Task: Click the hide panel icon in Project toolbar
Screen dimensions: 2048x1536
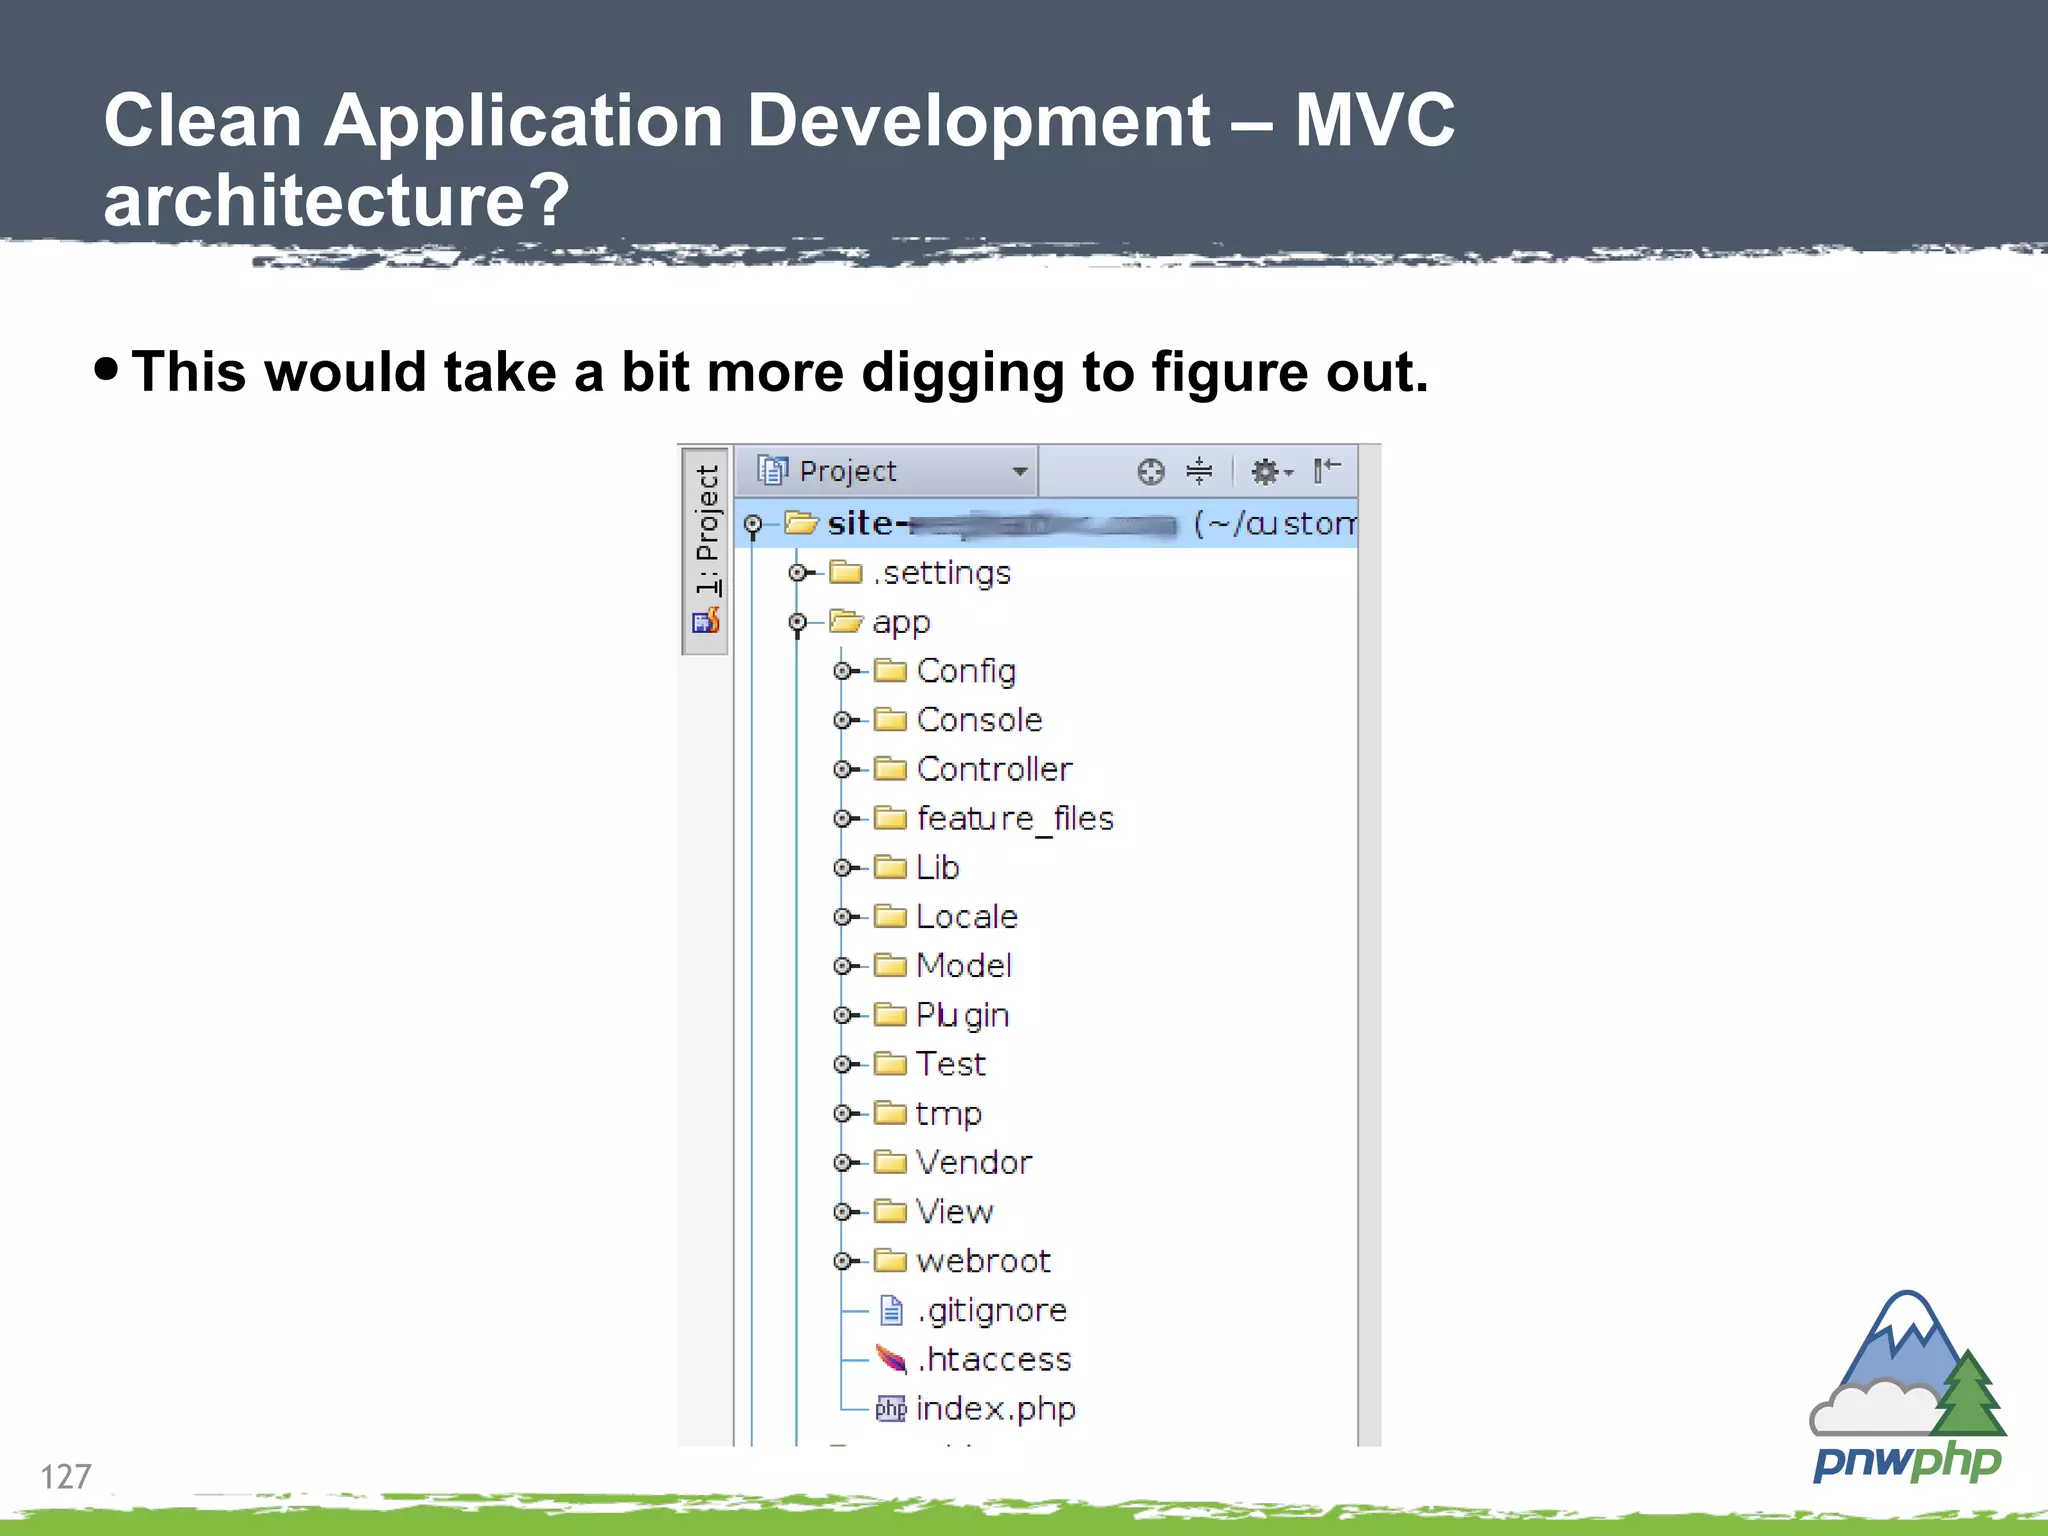Action: [1327, 470]
